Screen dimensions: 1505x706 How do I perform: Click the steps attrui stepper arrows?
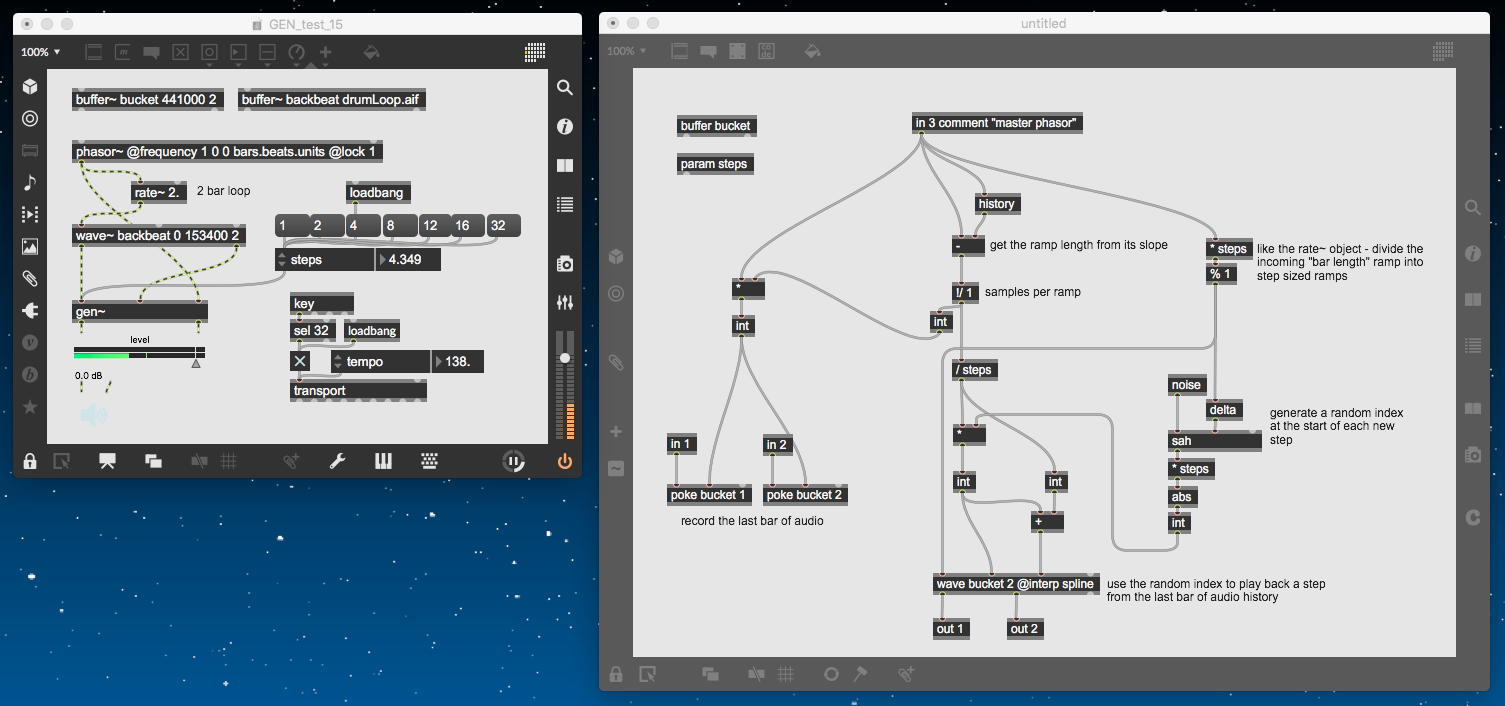click(282, 260)
